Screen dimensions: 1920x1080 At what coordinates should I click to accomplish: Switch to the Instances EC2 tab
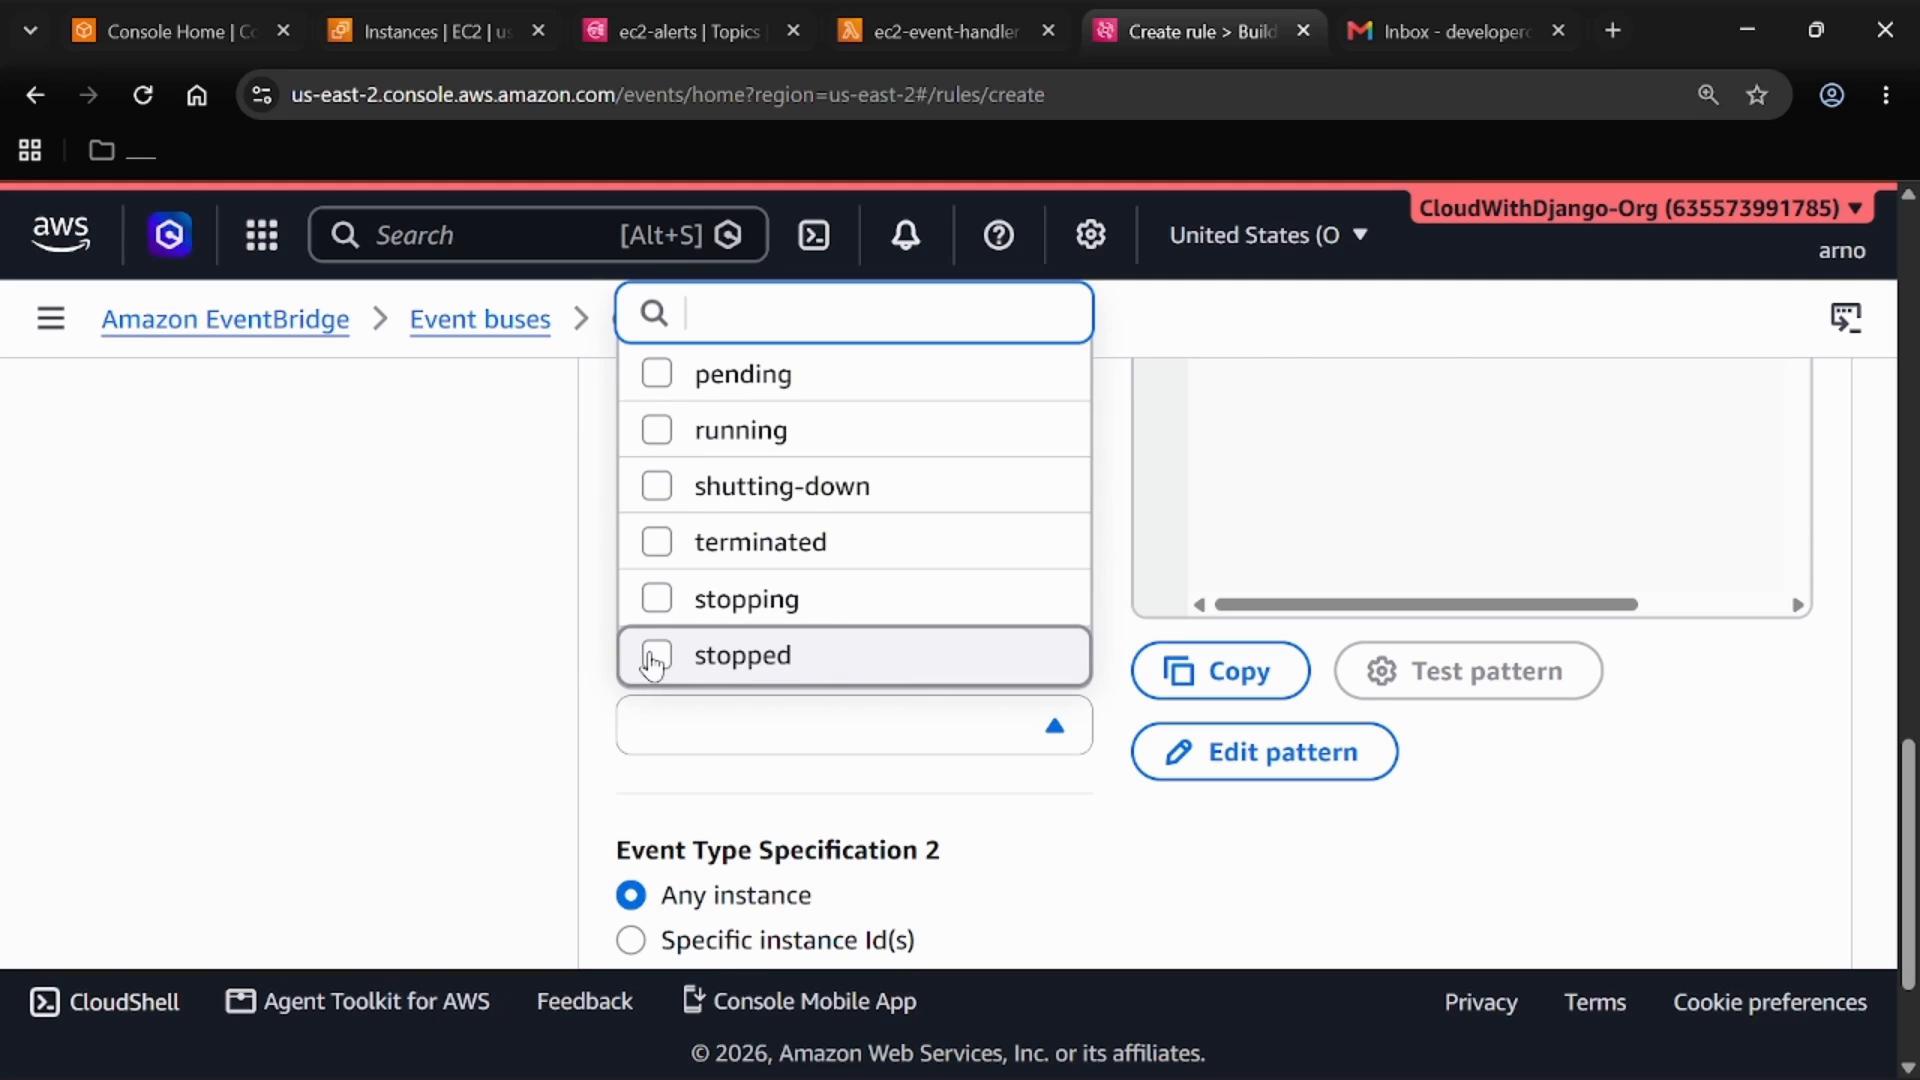click(438, 31)
